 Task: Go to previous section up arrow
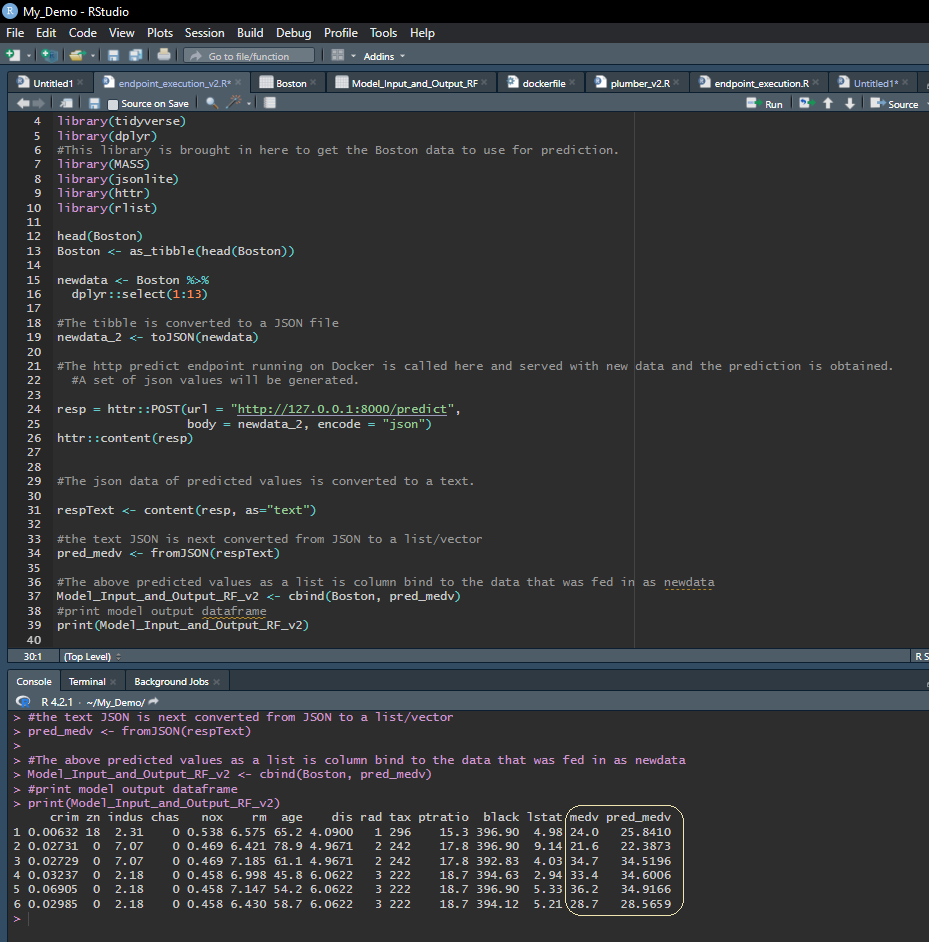tap(828, 103)
